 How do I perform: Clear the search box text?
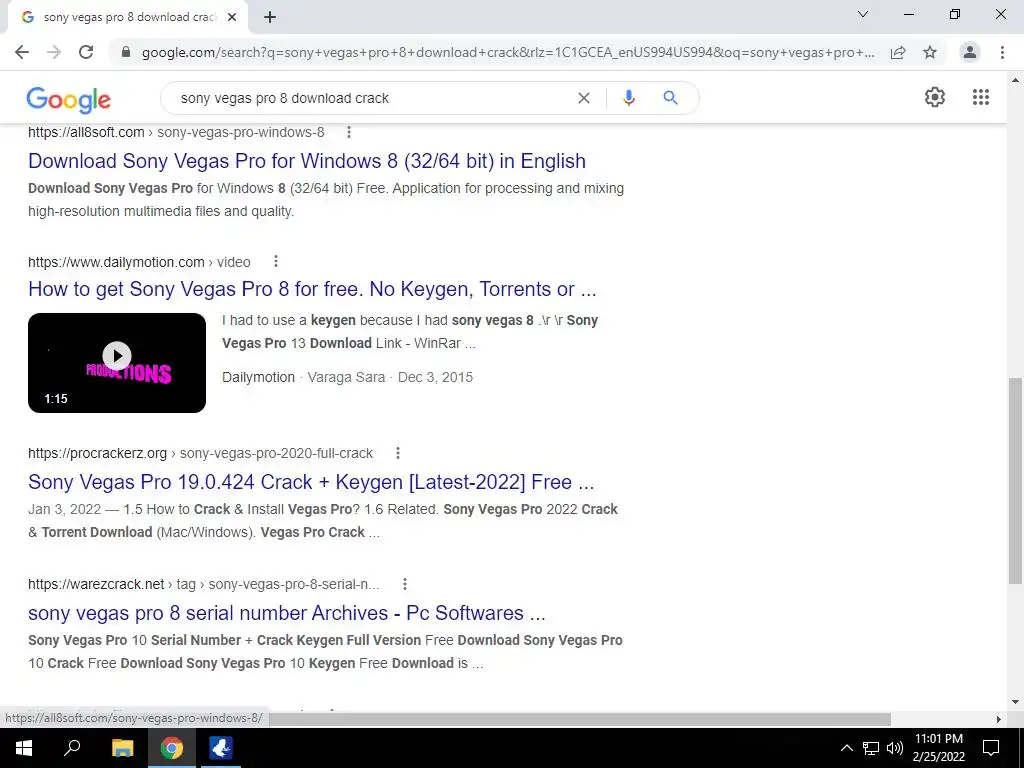pos(584,98)
